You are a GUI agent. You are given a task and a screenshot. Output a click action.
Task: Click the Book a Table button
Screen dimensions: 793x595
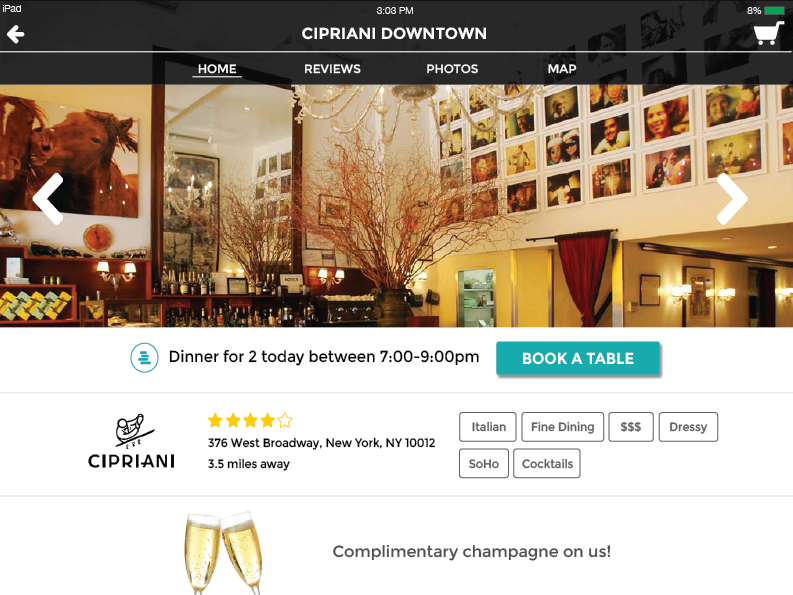tap(578, 358)
